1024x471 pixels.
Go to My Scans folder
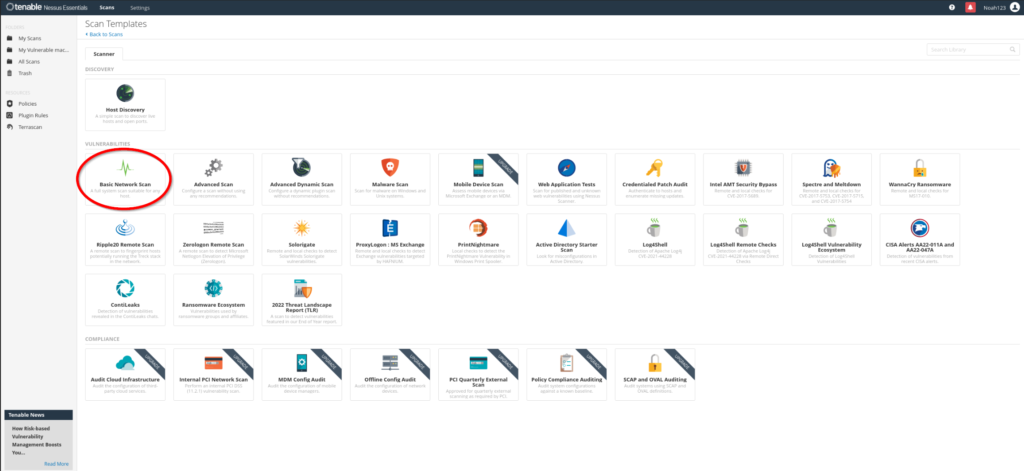click(29, 39)
